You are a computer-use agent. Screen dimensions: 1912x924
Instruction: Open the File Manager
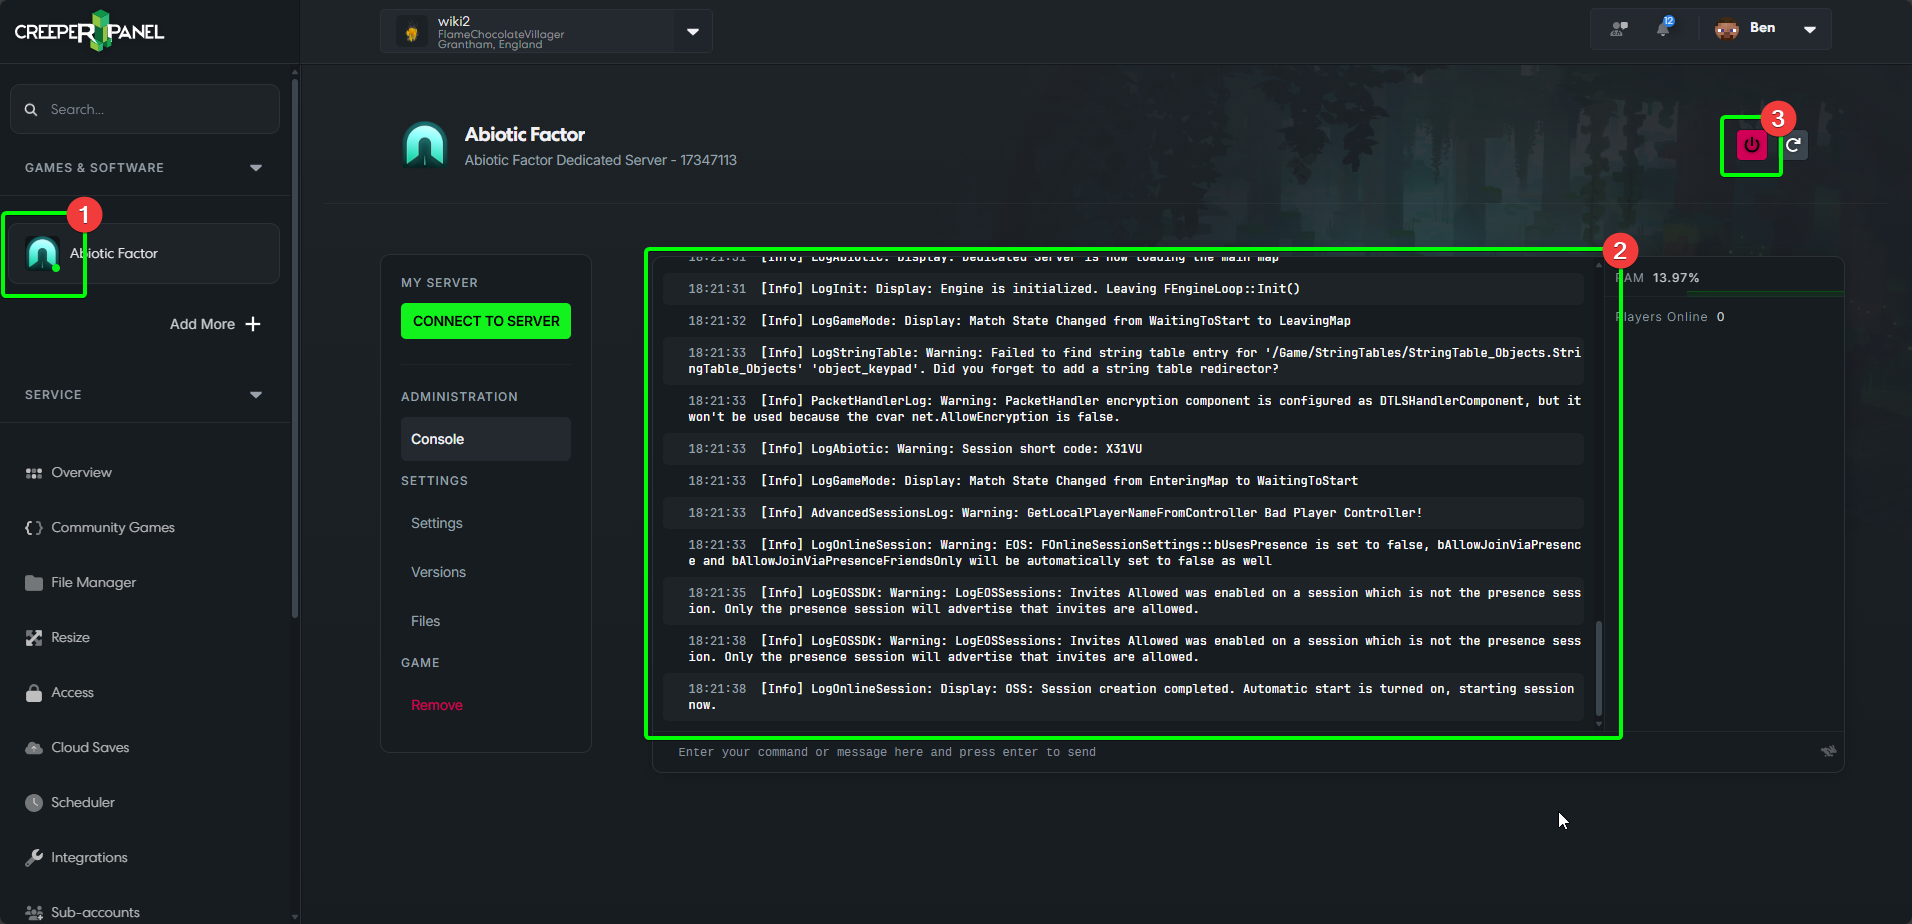94,583
